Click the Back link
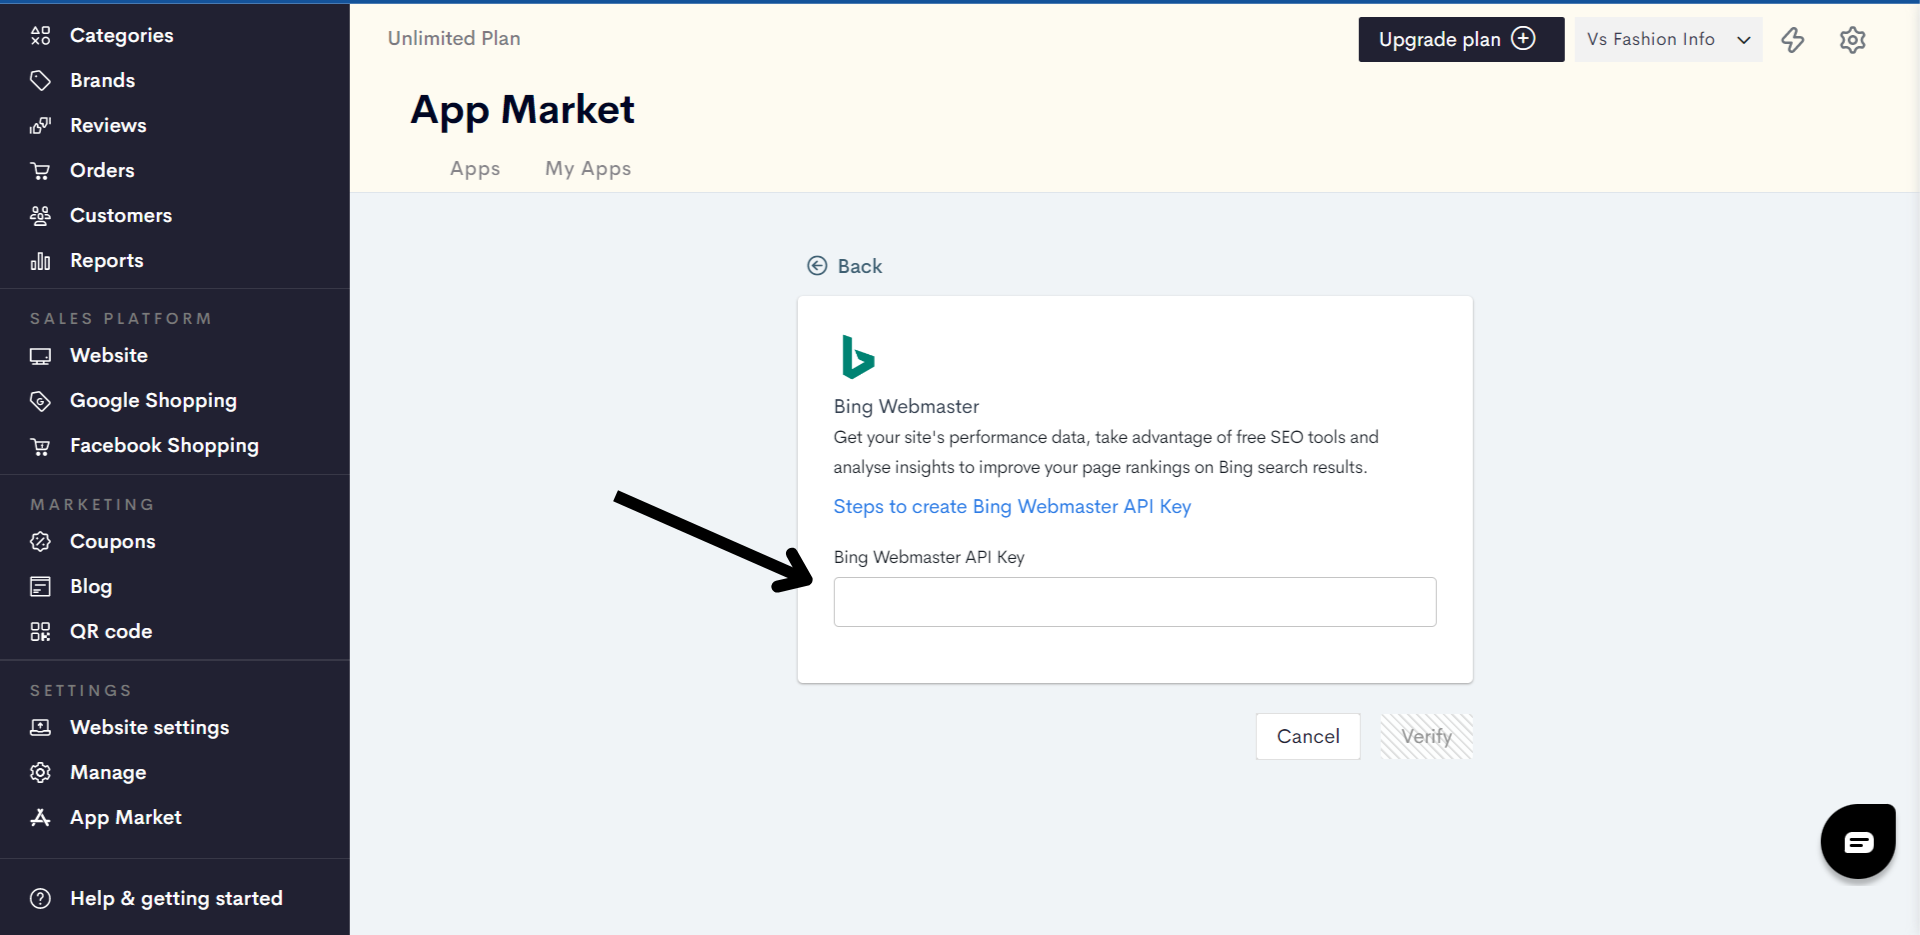1920x935 pixels. (x=845, y=266)
